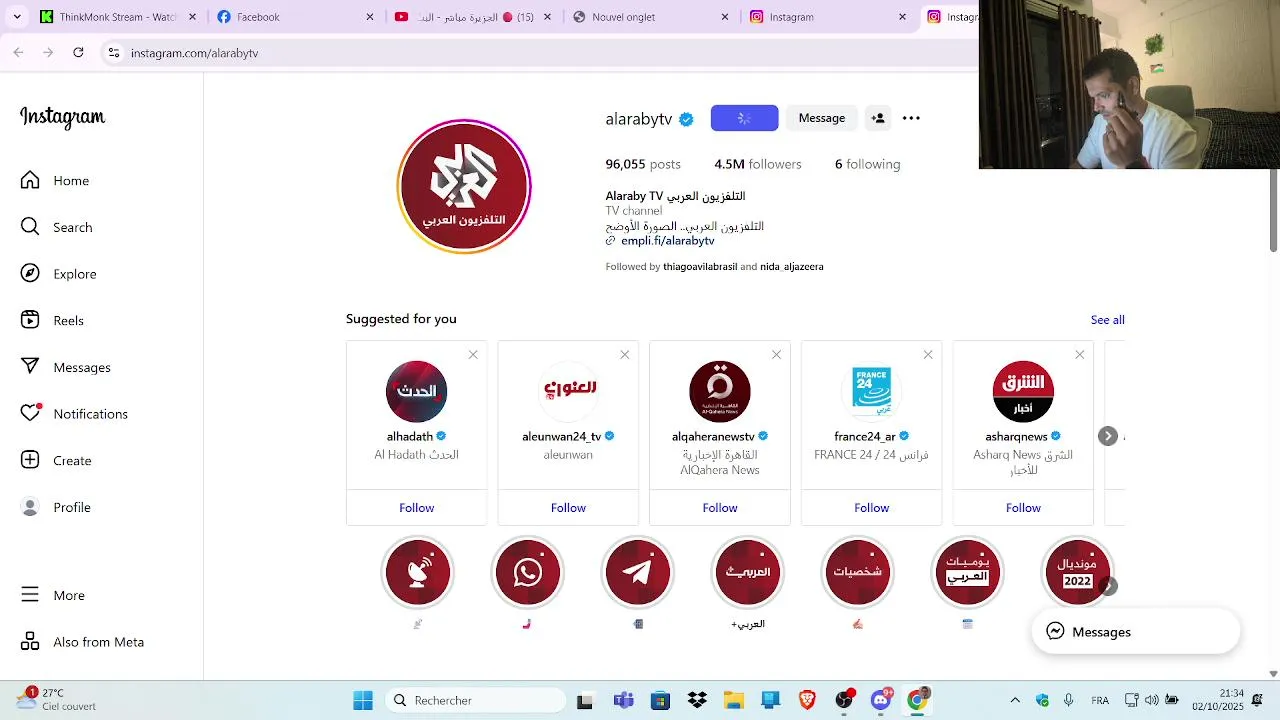Show Notifications panel
Viewport: 1280px width, 720px height.
coord(75,414)
